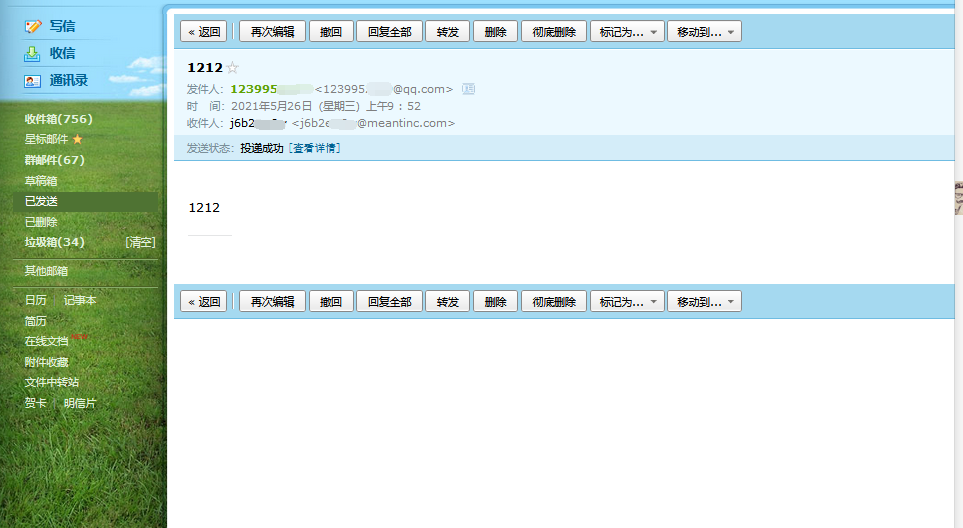Click 清空 to empty spam folder
963x528 pixels.
tap(141, 243)
